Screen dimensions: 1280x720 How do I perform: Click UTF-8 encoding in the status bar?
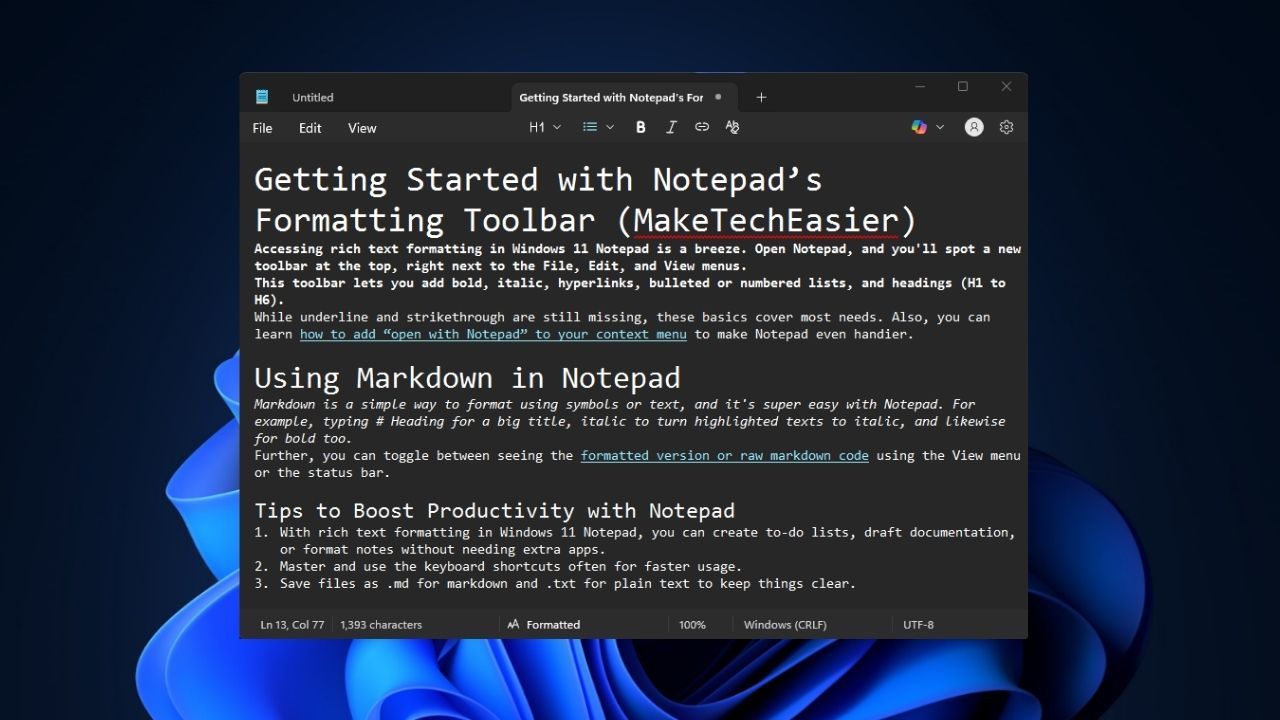coord(917,624)
